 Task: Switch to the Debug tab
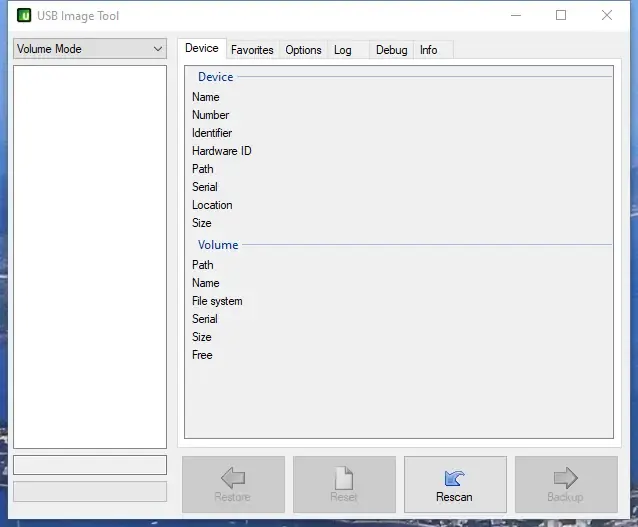[x=391, y=50]
